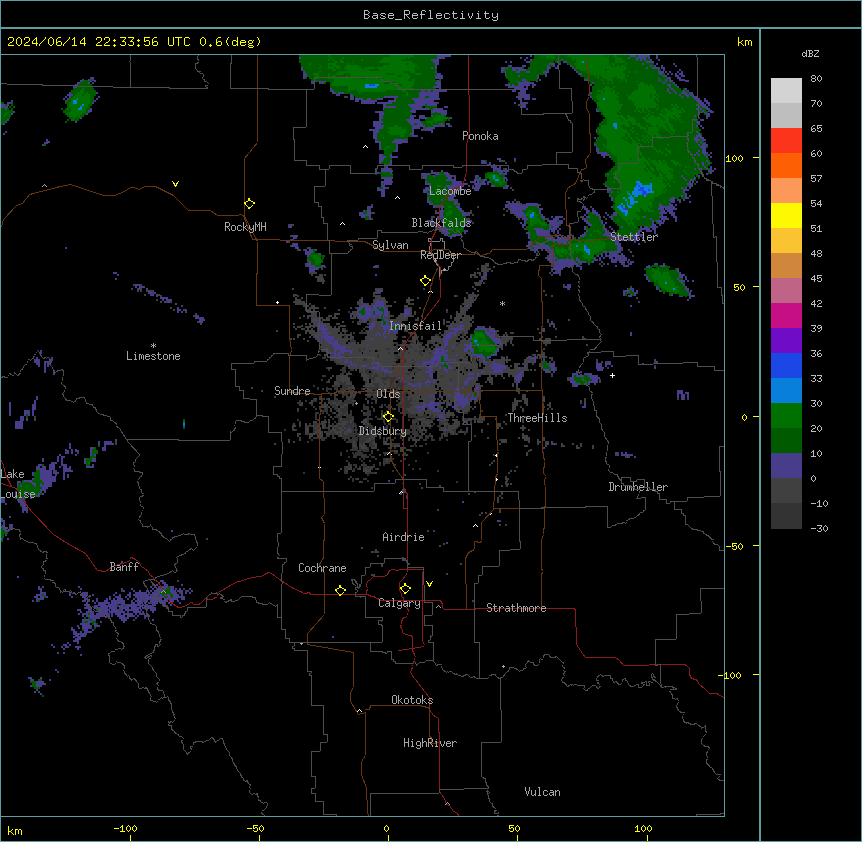Click the -50 tick on right vertical axis
The height and width of the screenshot is (842, 862).
[x=734, y=546]
